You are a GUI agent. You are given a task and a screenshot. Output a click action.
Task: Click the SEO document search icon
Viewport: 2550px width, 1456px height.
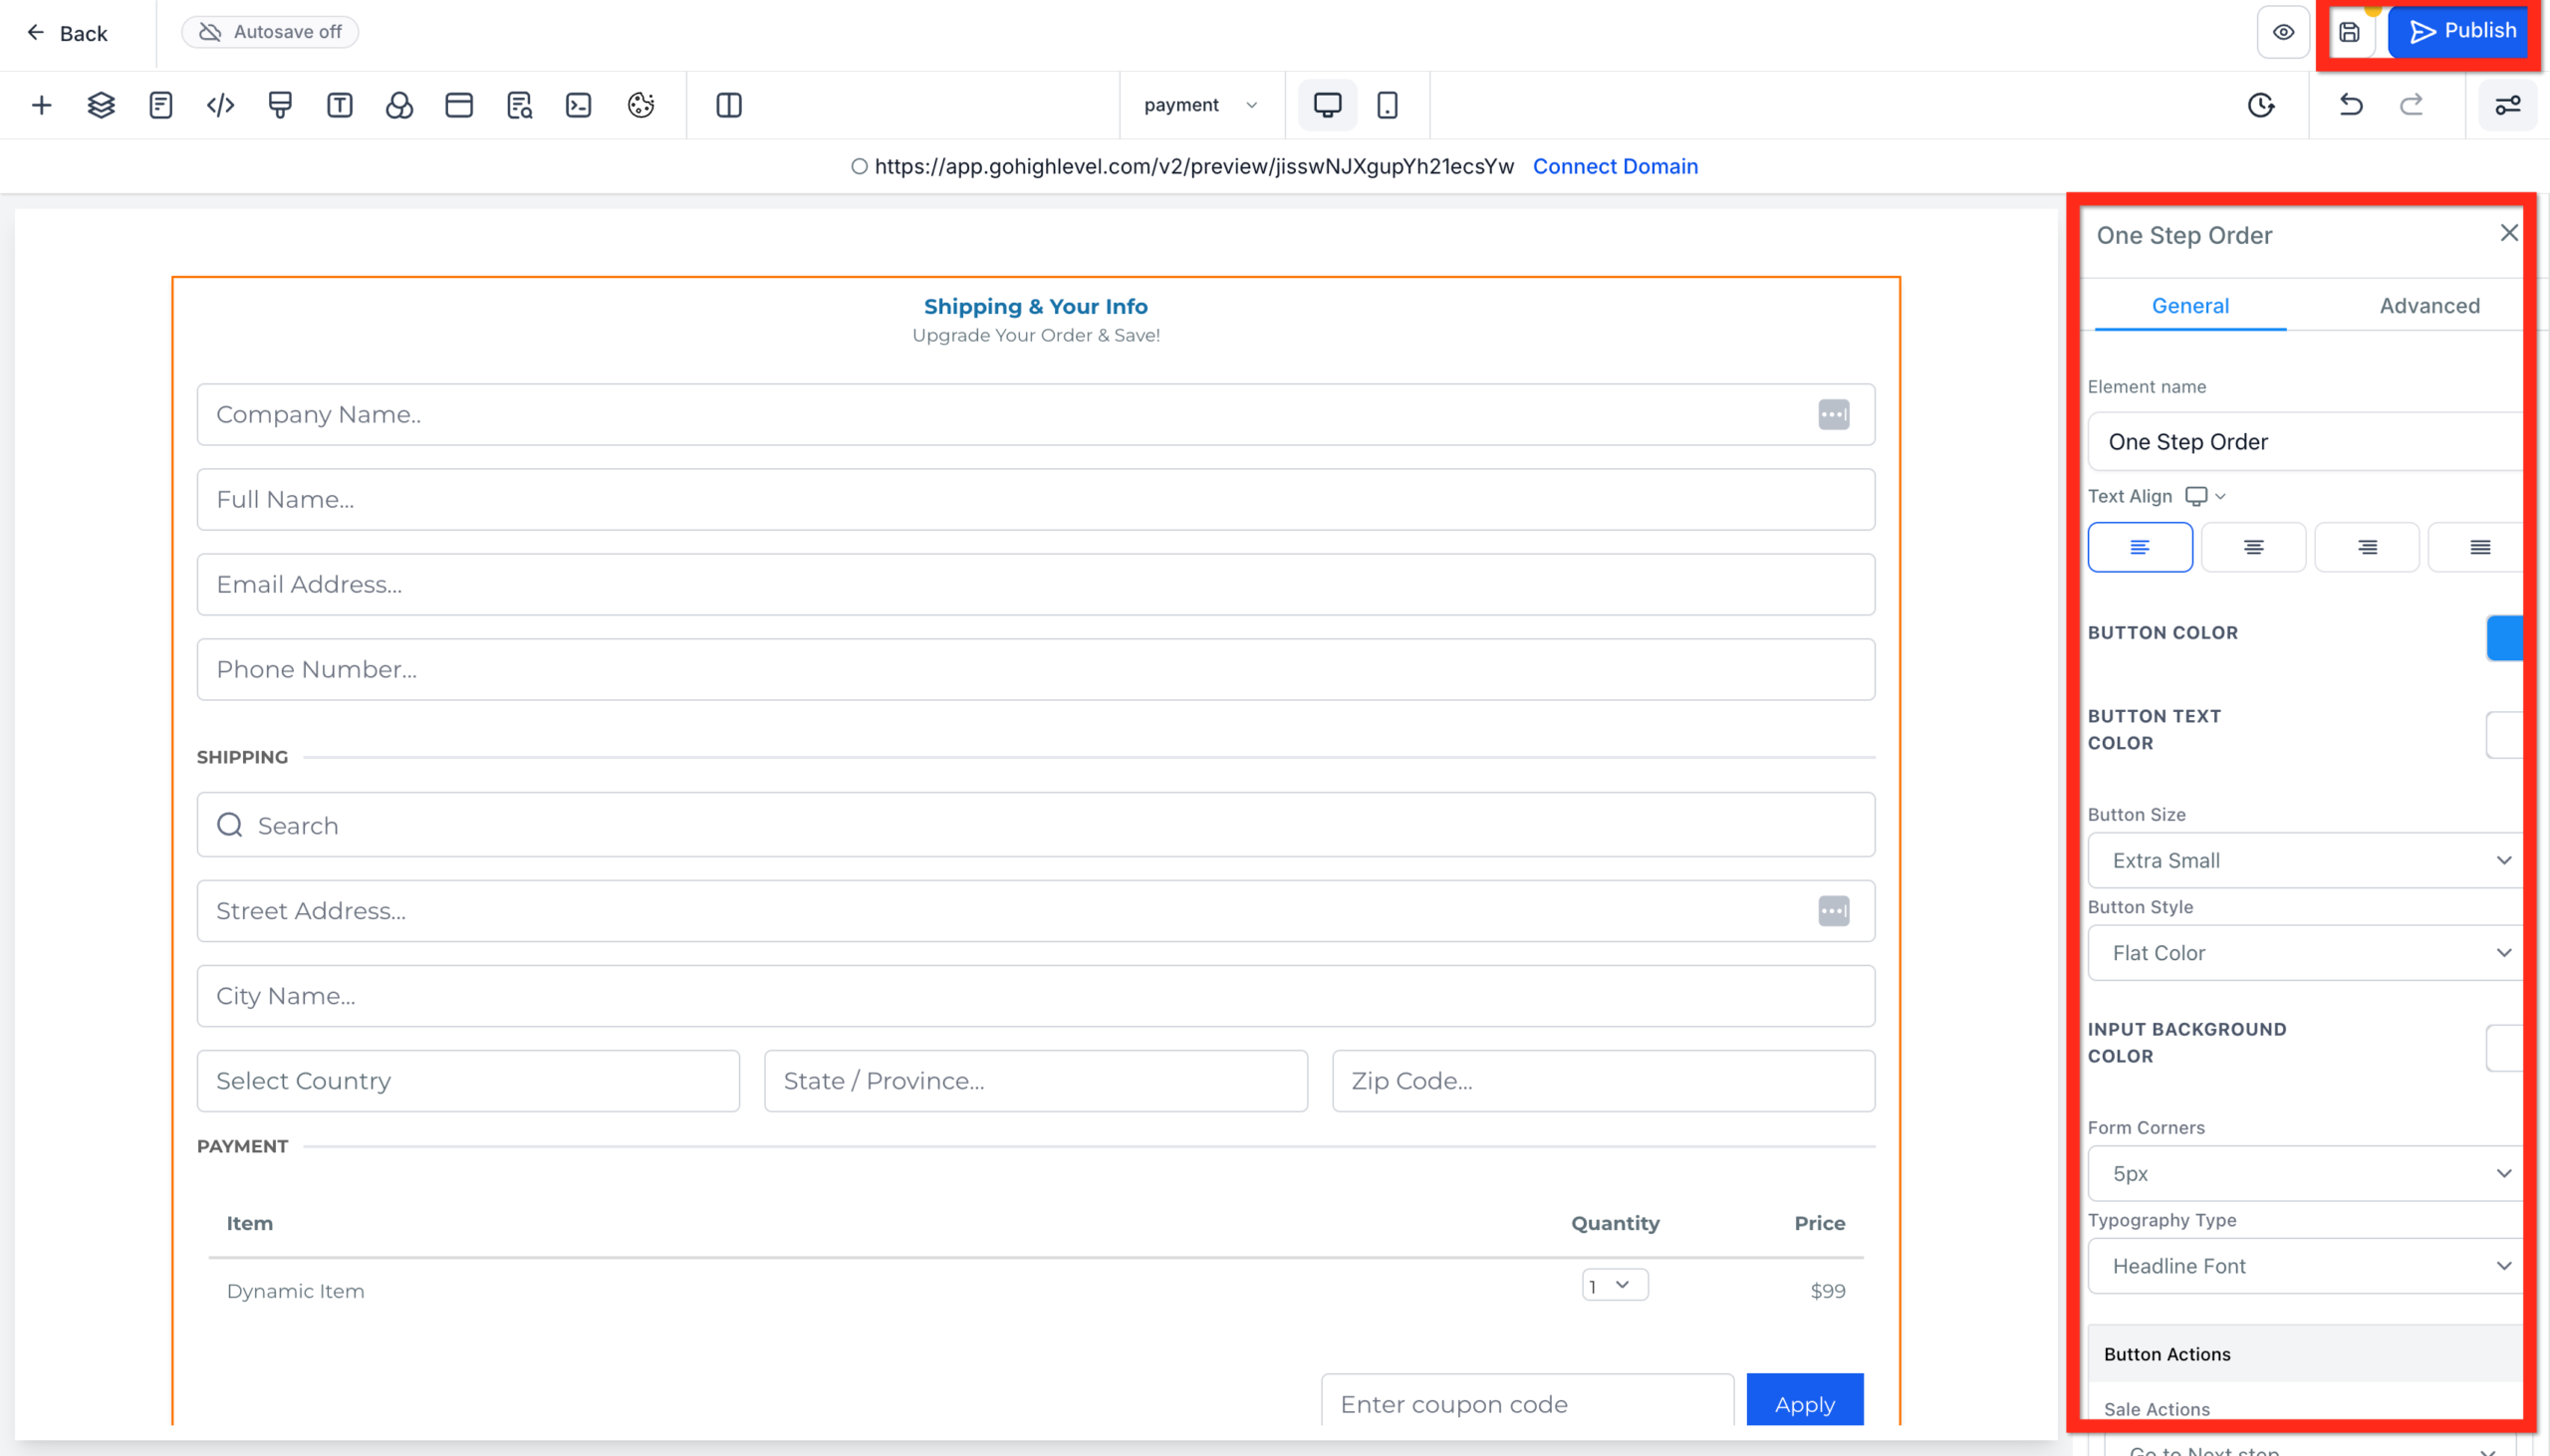click(x=519, y=105)
